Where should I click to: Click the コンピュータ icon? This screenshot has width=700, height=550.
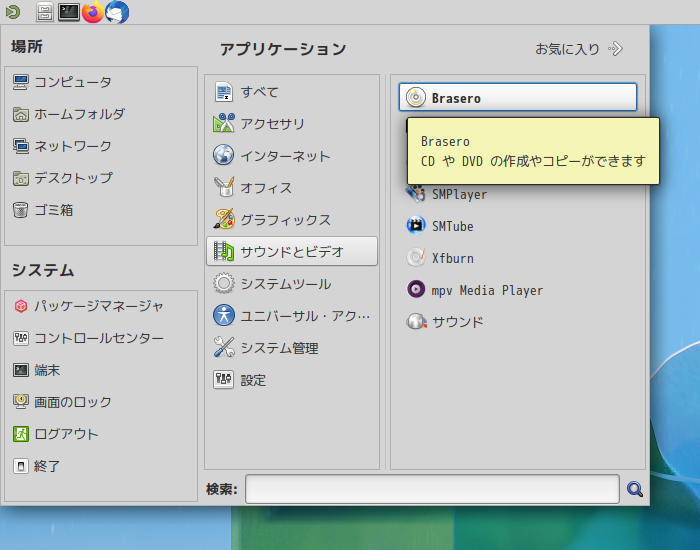[x=21, y=82]
